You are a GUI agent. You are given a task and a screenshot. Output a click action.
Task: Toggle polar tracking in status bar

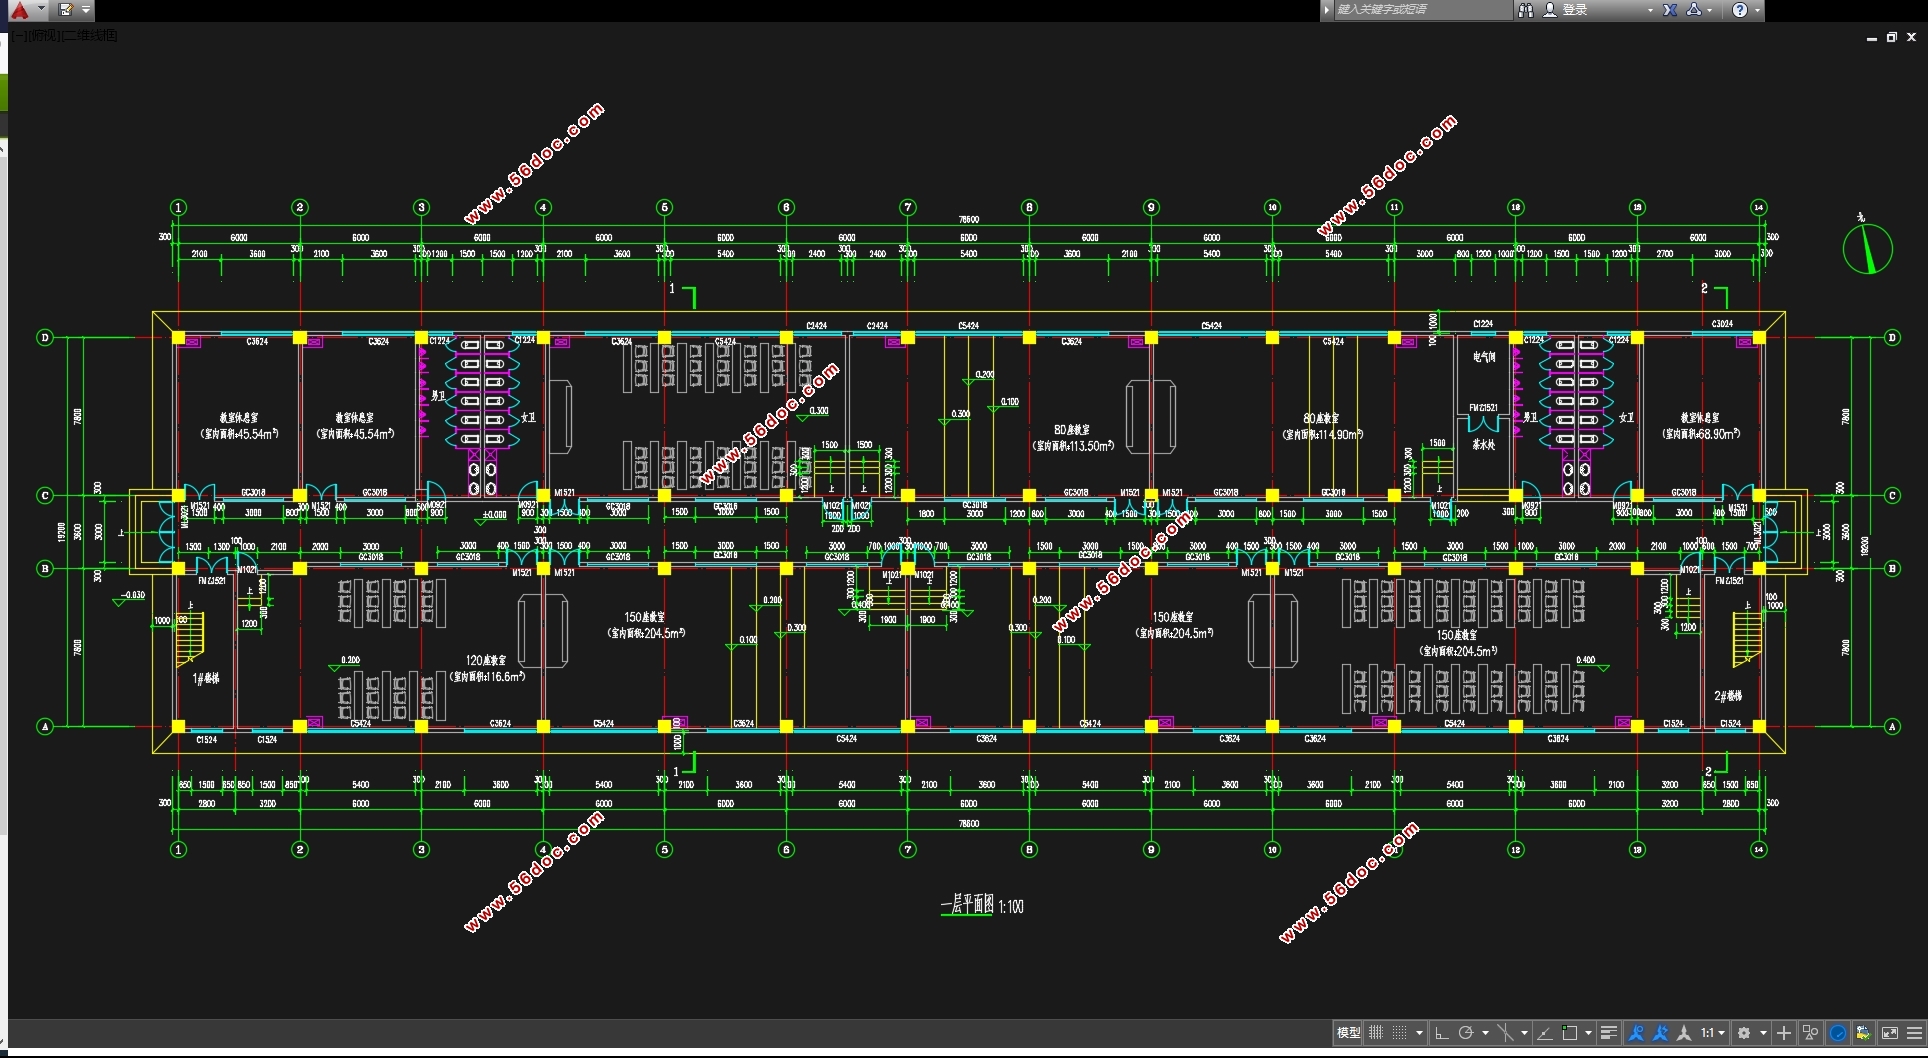pos(1466,1033)
